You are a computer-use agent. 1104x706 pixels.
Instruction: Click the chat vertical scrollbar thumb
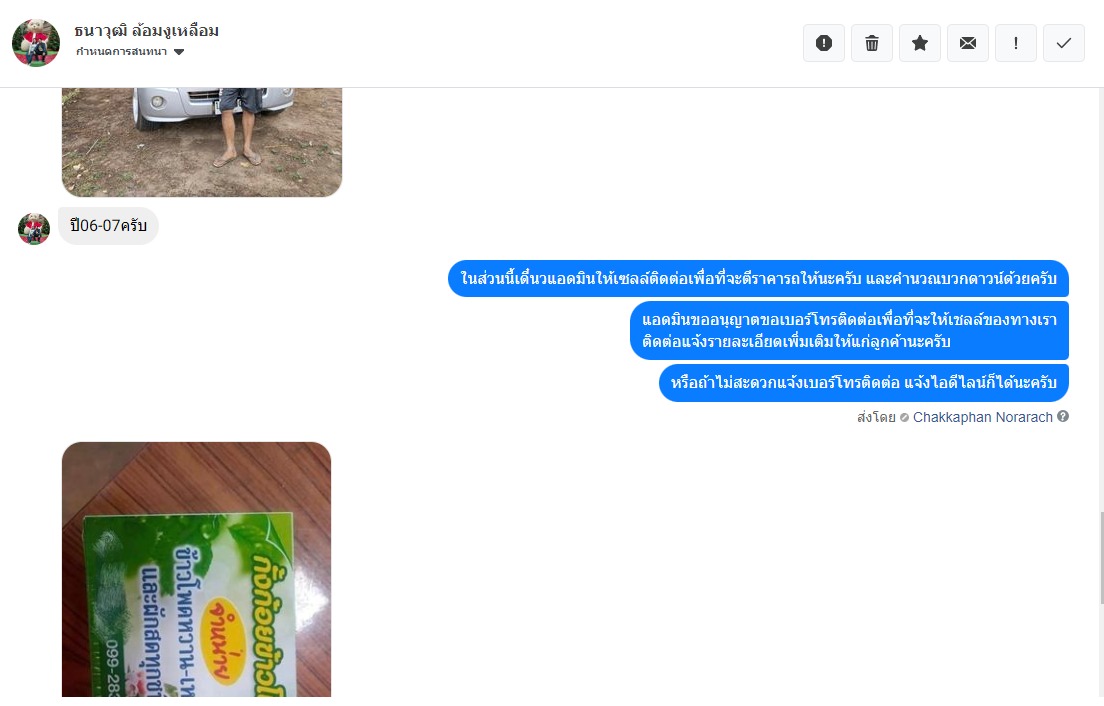(1099, 560)
